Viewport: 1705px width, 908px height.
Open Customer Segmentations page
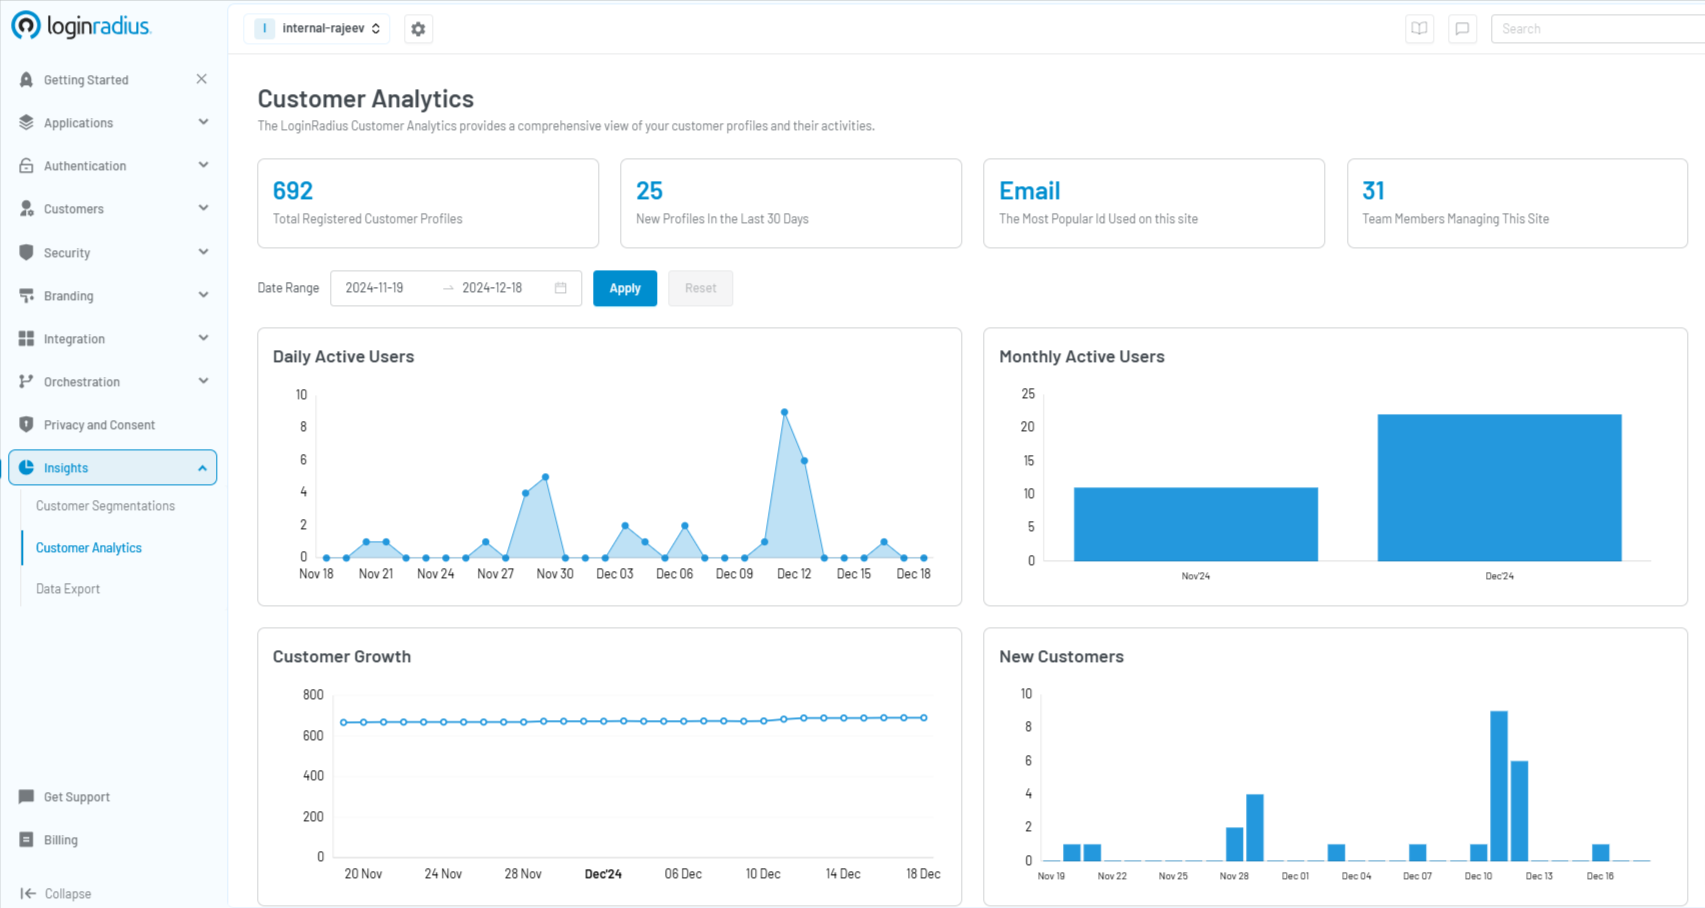coord(105,506)
